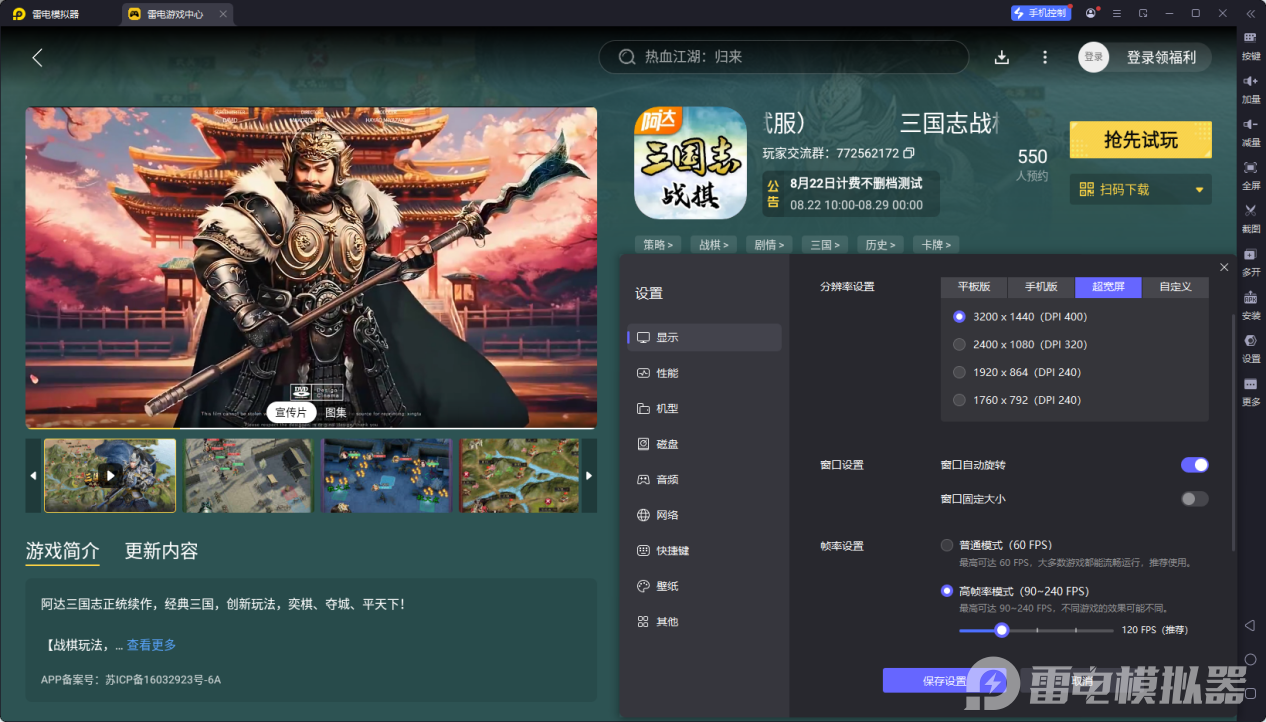
Task: Click the search field showing 热血江湖：归来
Action: 790,57
